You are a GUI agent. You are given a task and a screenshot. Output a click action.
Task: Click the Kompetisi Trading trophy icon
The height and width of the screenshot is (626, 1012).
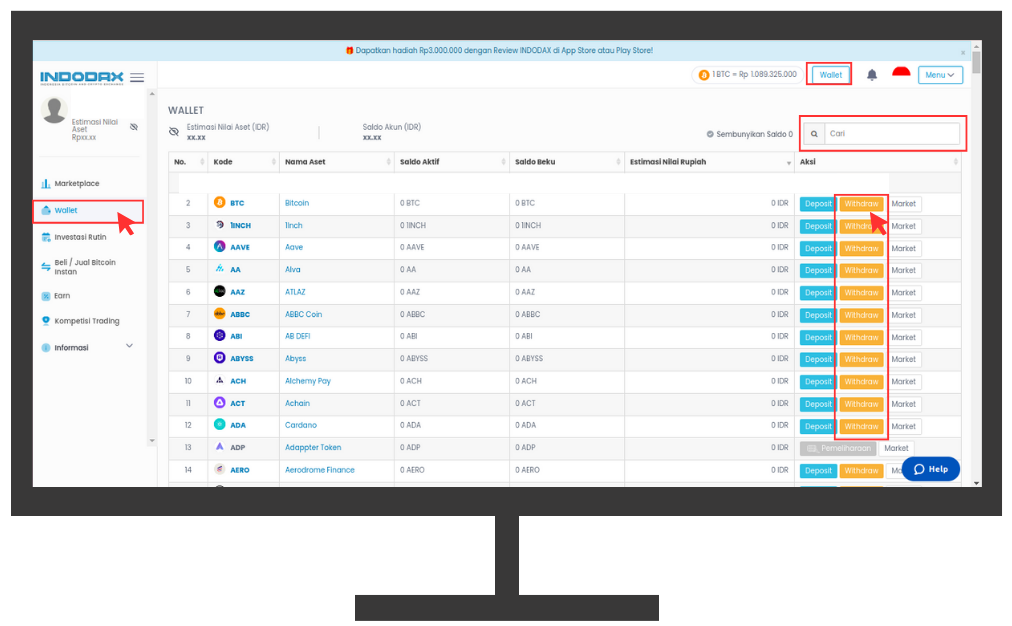[46, 321]
